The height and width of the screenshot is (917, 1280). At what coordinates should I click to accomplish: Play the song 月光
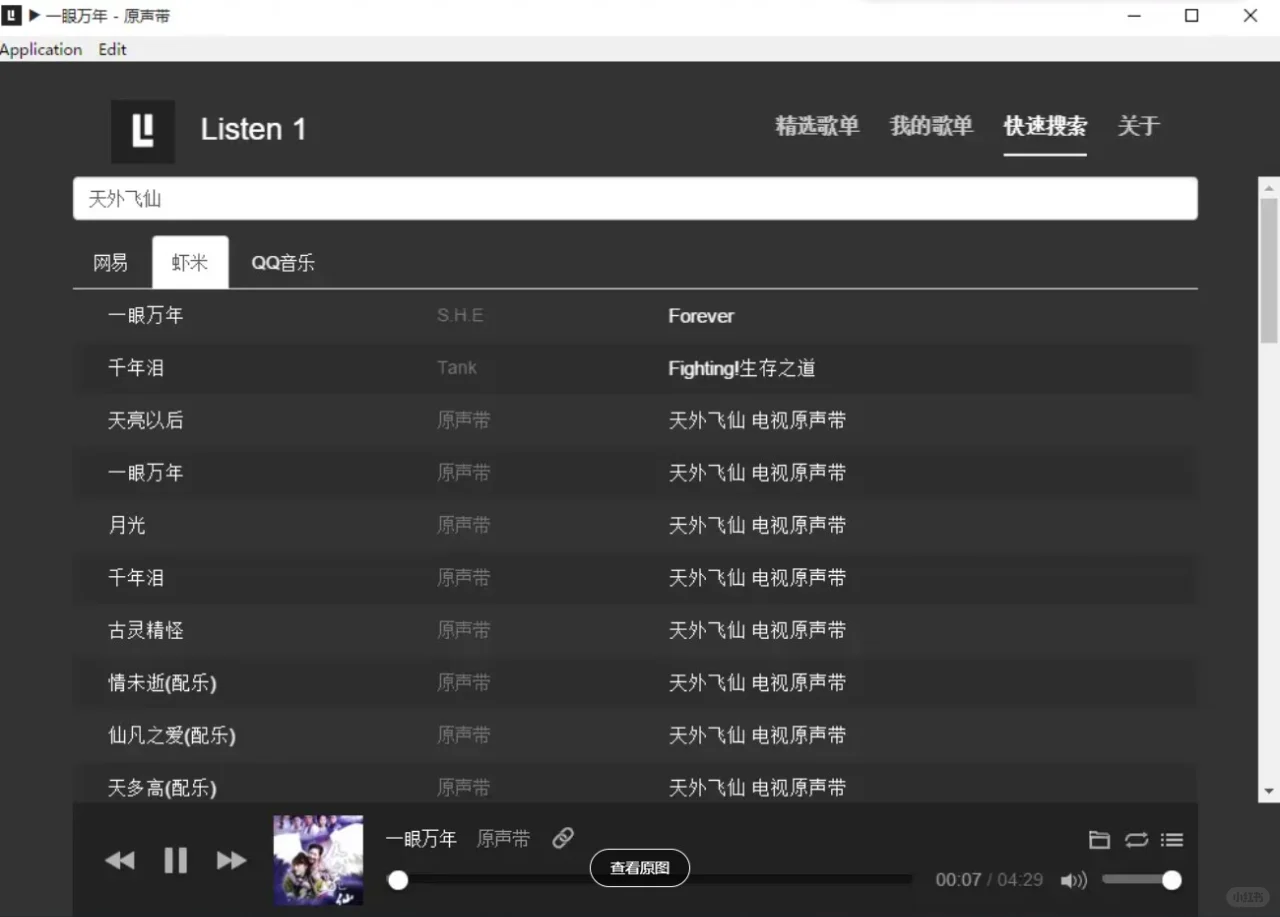click(127, 525)
